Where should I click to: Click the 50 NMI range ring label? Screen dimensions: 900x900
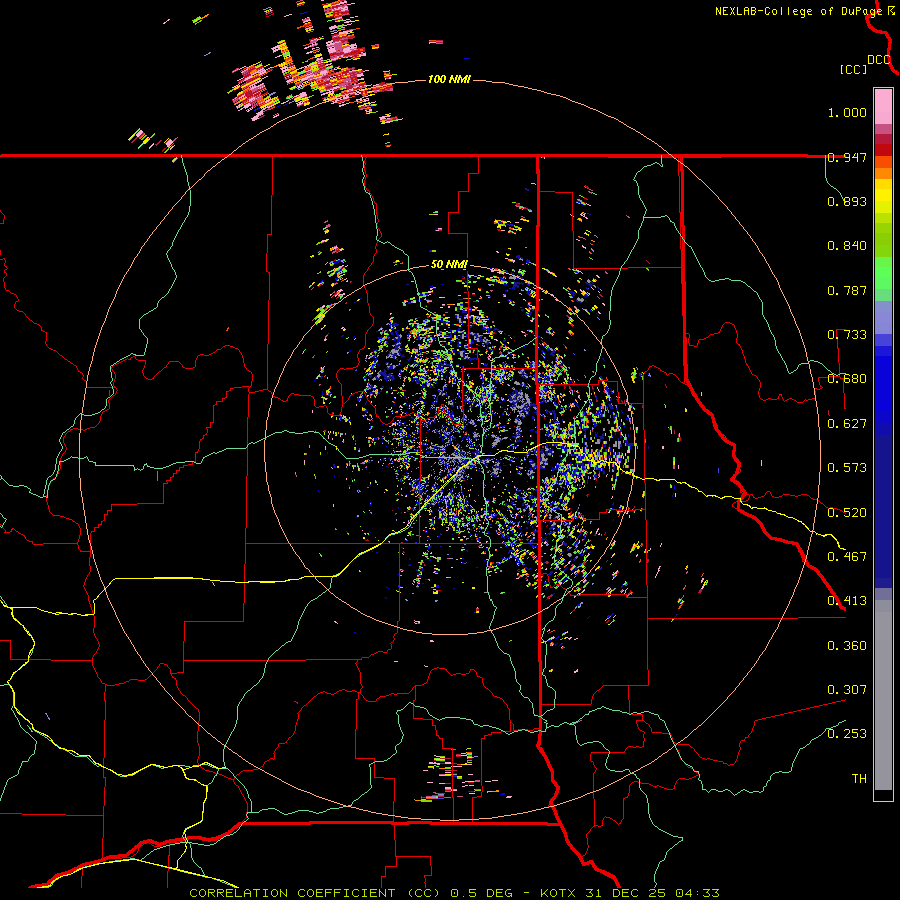coord(449,265)
